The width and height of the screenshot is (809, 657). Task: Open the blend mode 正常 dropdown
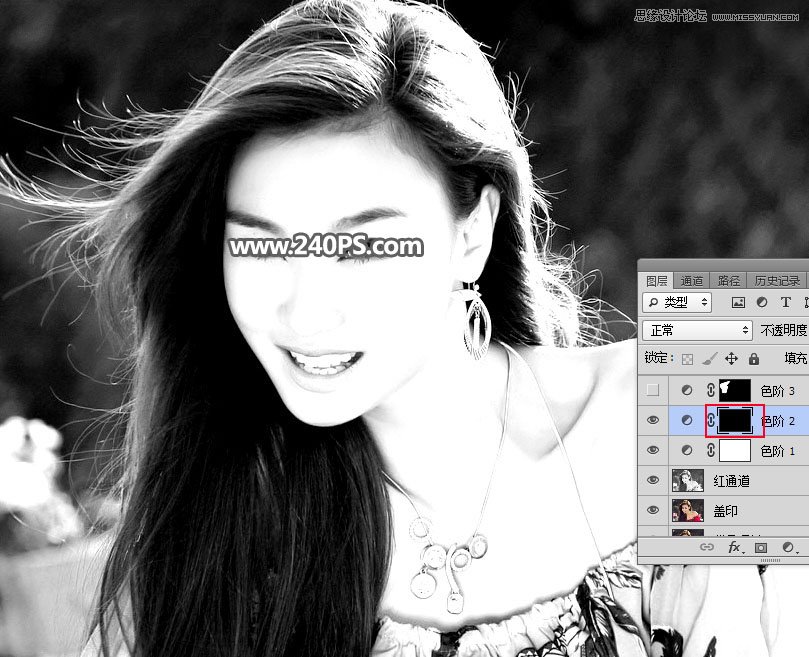698,330
